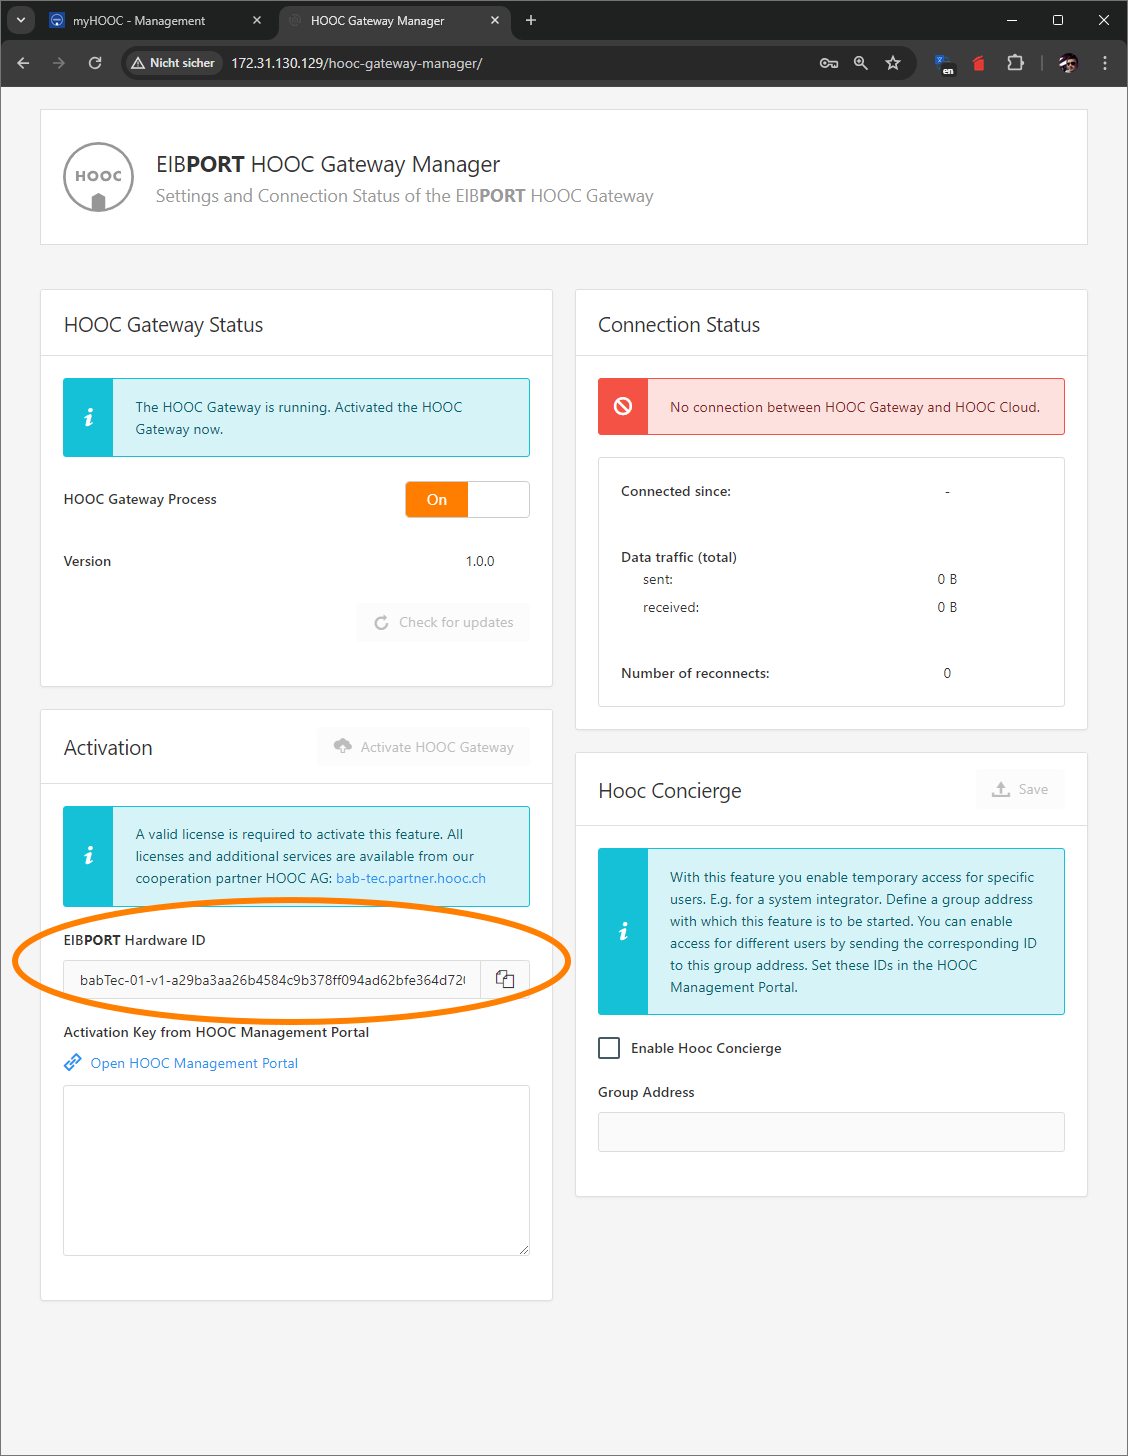
Task: Open the browser extensions puzzle icon
Action: 1015,63
